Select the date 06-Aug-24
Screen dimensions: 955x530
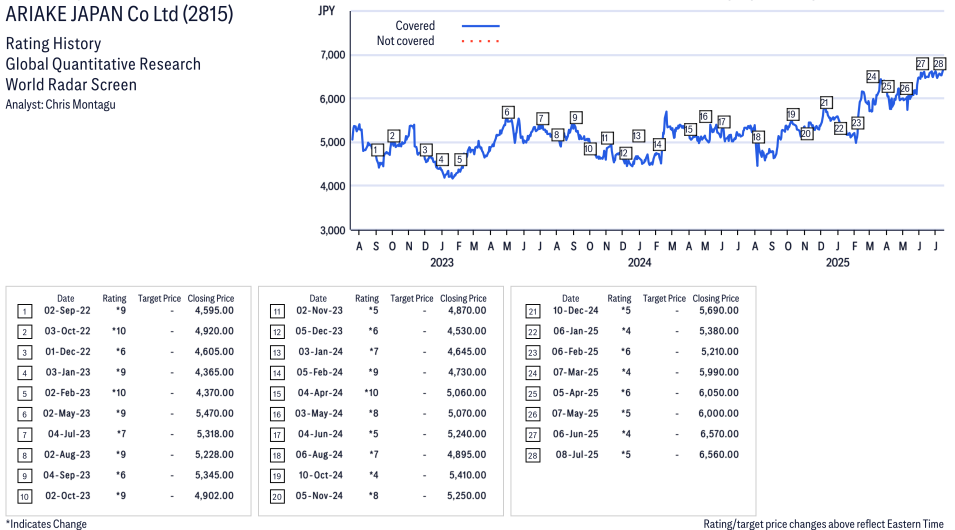pos(320,454)
